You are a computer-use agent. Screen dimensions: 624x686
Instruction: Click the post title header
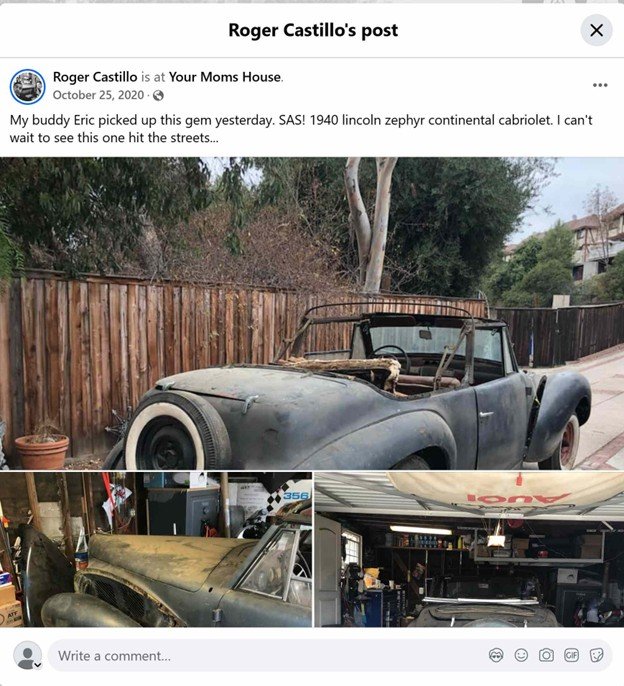coord(313,30)
